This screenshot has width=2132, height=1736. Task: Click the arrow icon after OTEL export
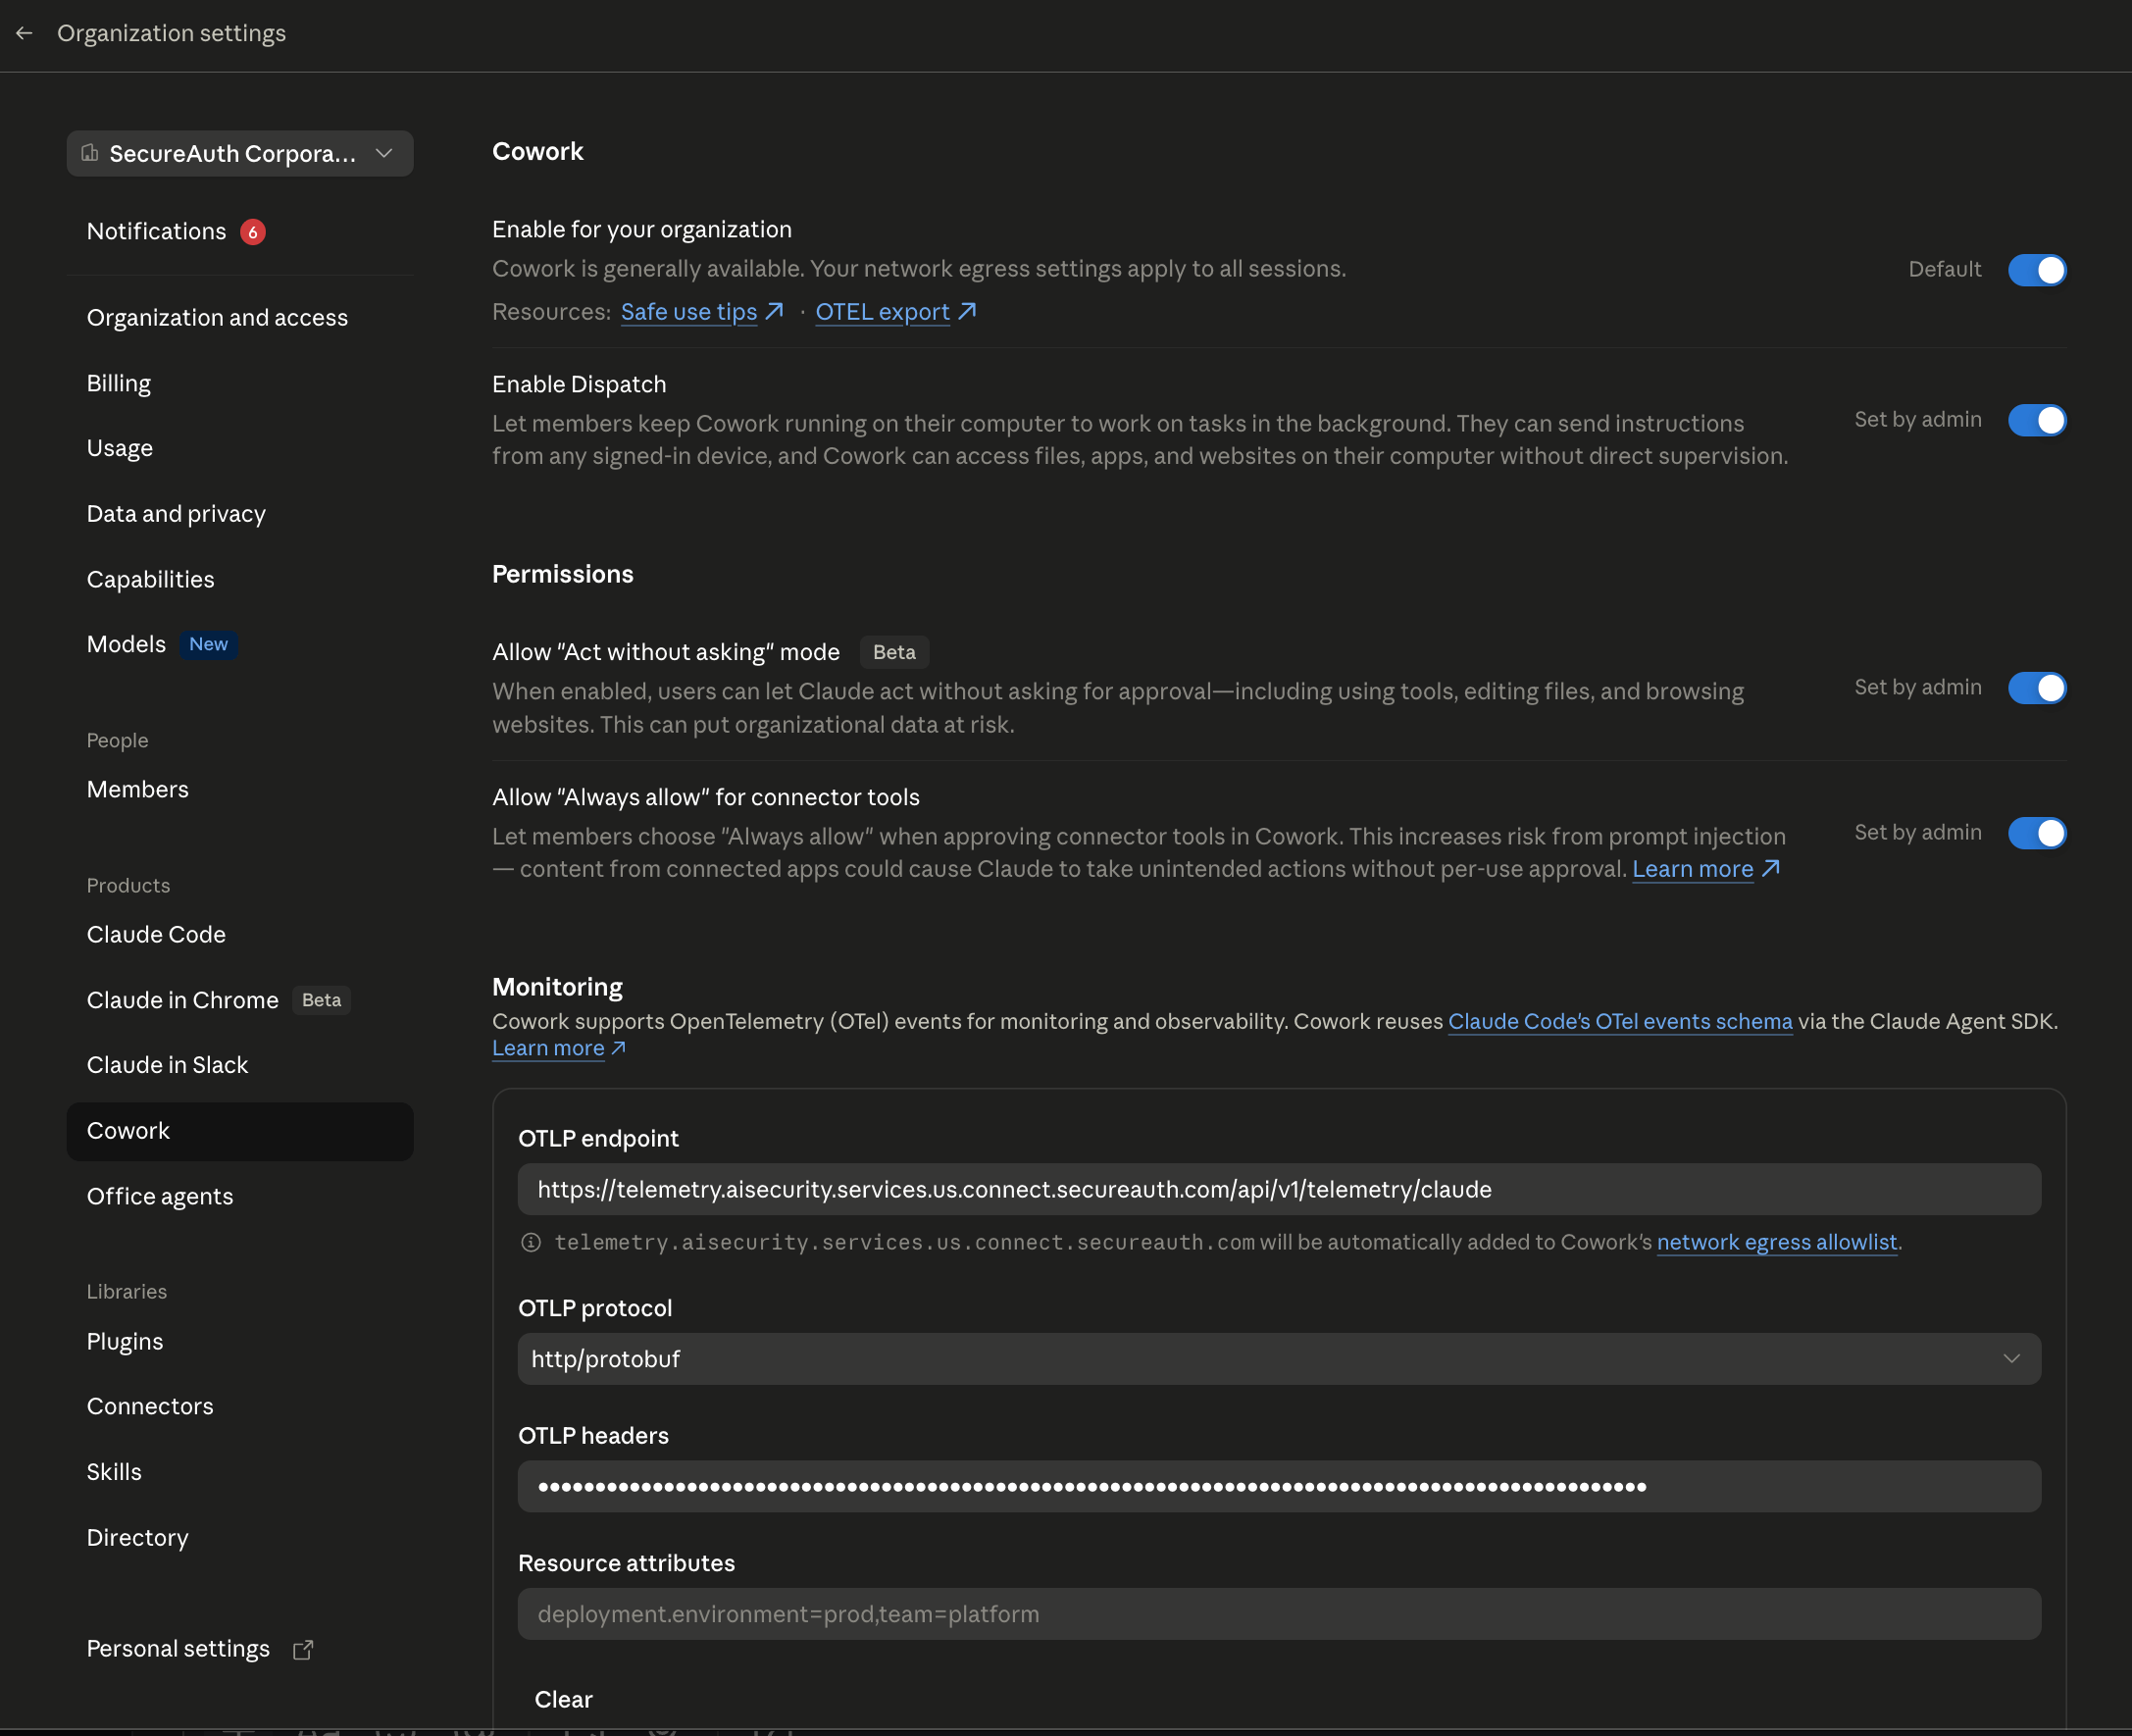967,311
